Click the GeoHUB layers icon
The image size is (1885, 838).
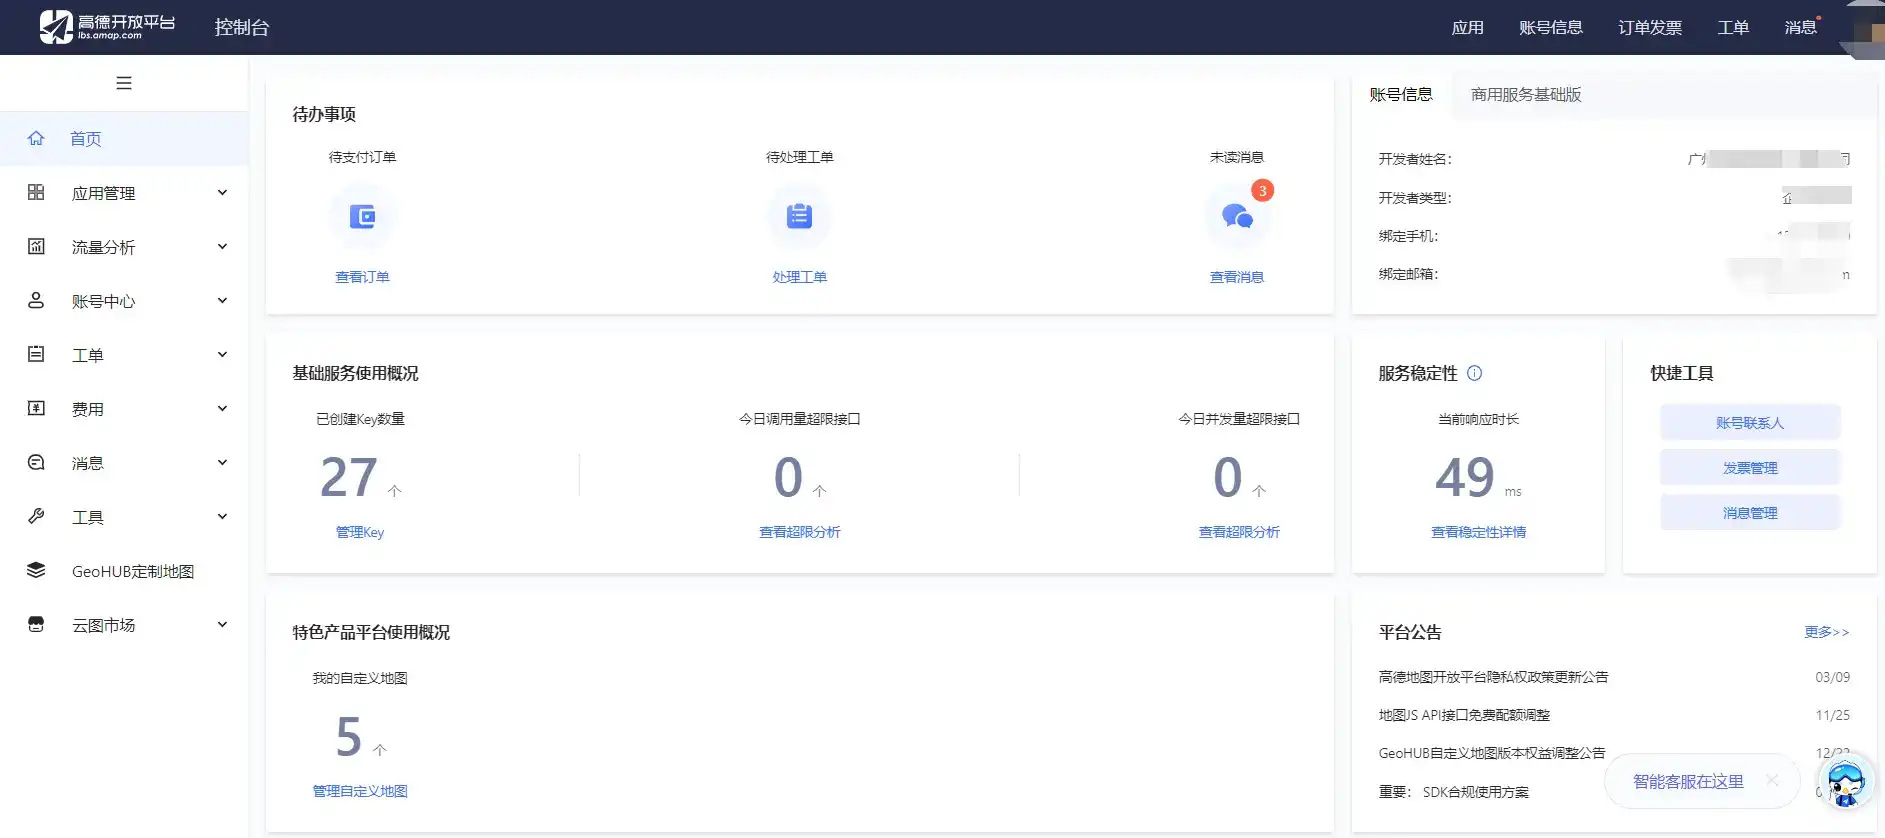click(x=36, y=570)
